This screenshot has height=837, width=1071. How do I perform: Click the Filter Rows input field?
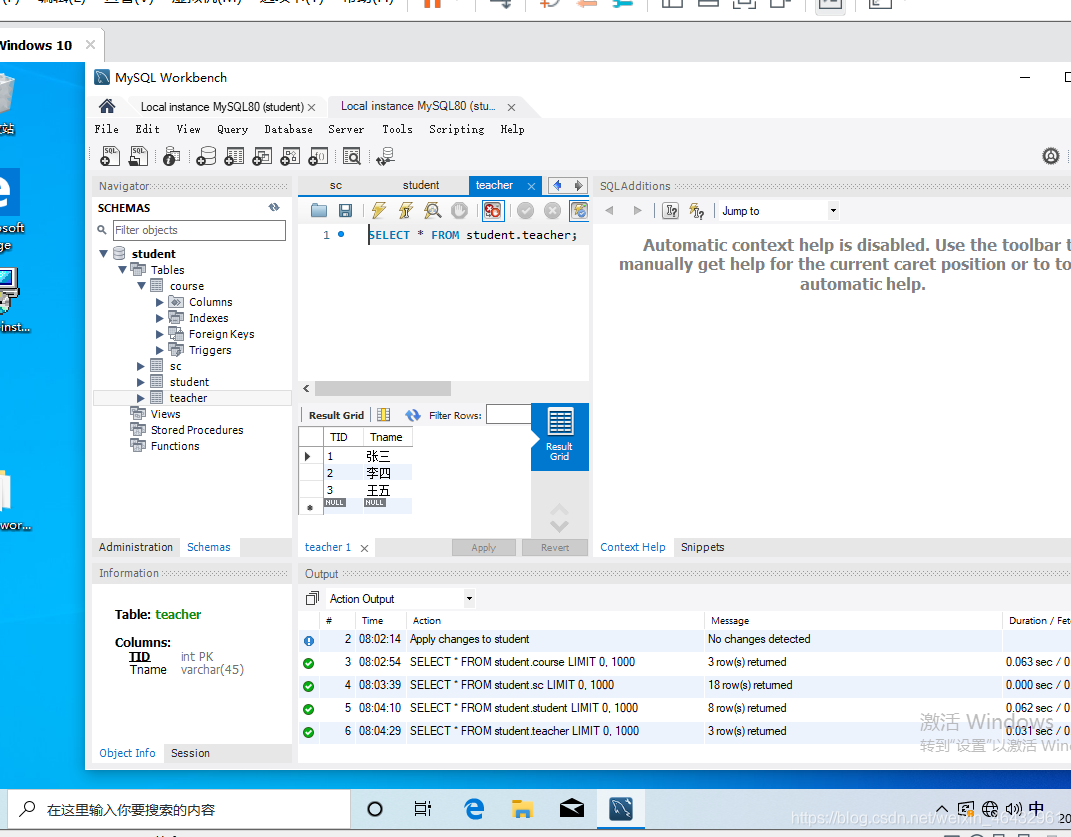(509, 414)
